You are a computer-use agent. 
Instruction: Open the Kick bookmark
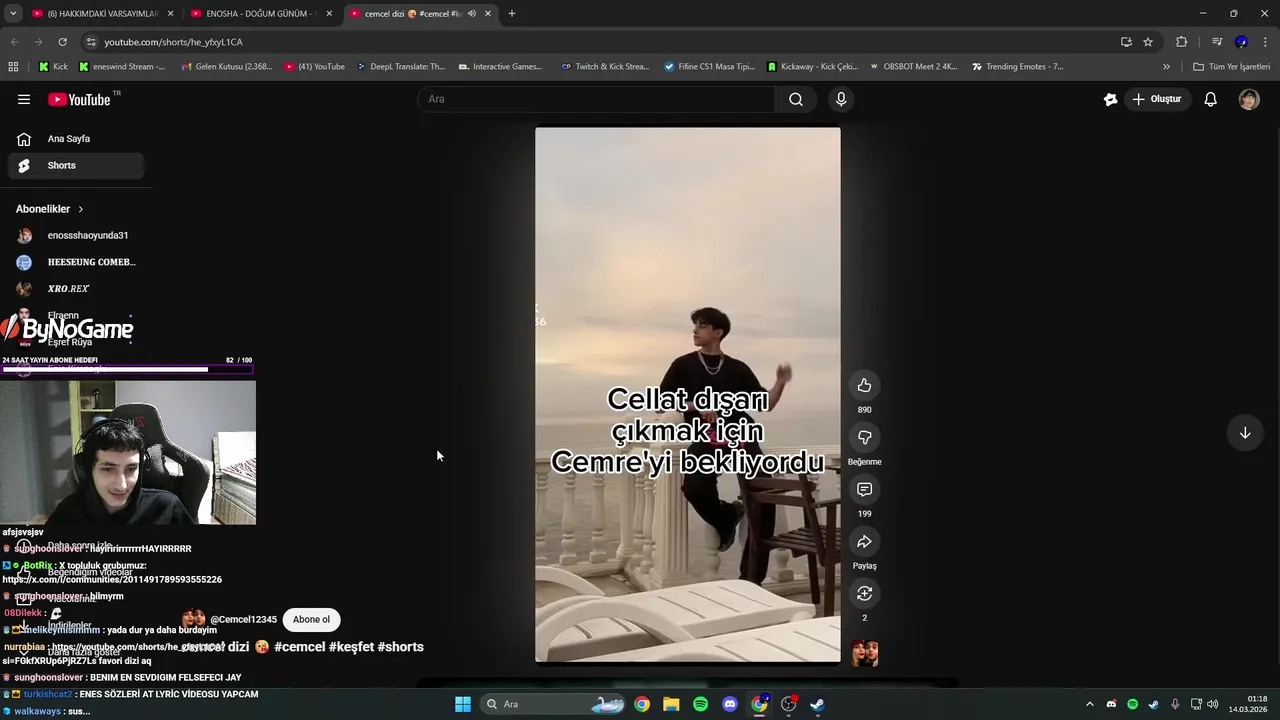pyautogui.click(x=53, y=67)
